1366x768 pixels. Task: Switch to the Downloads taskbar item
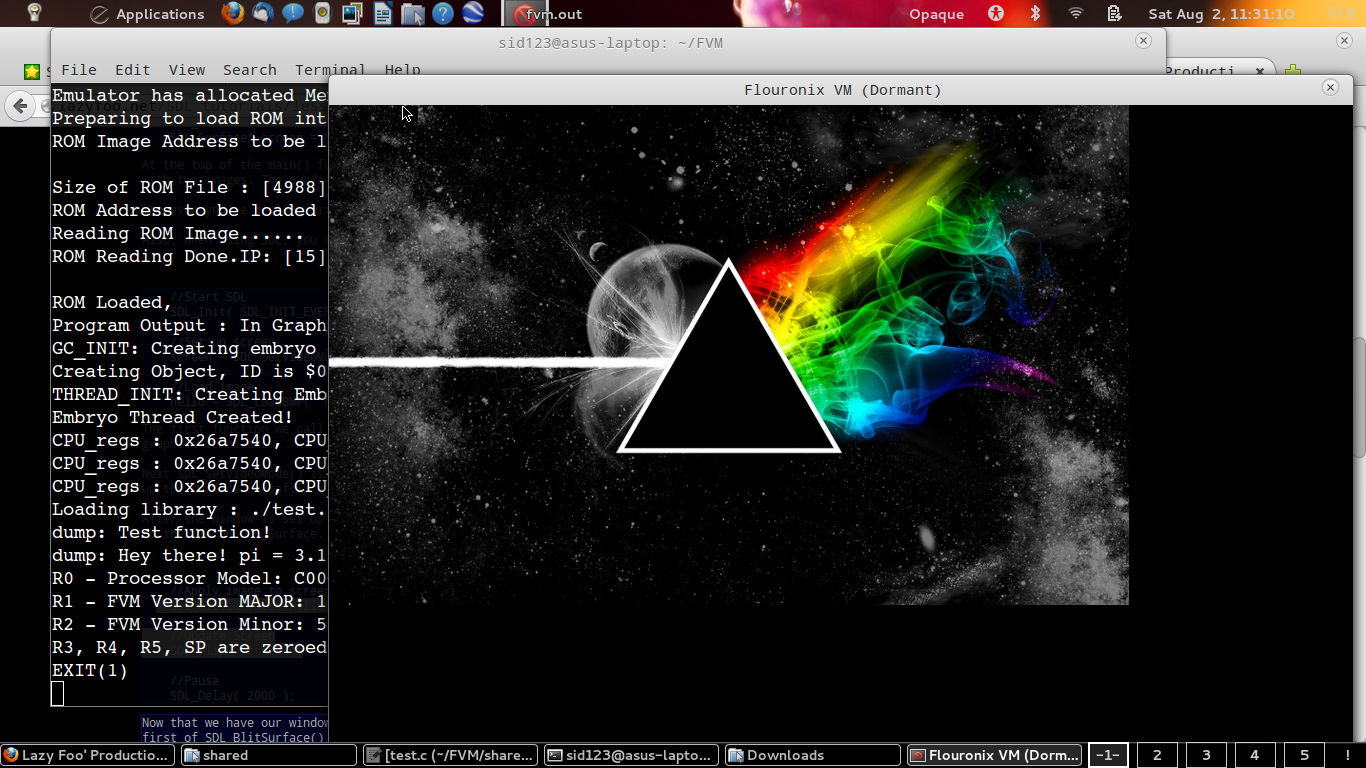(x=813, y=755)
